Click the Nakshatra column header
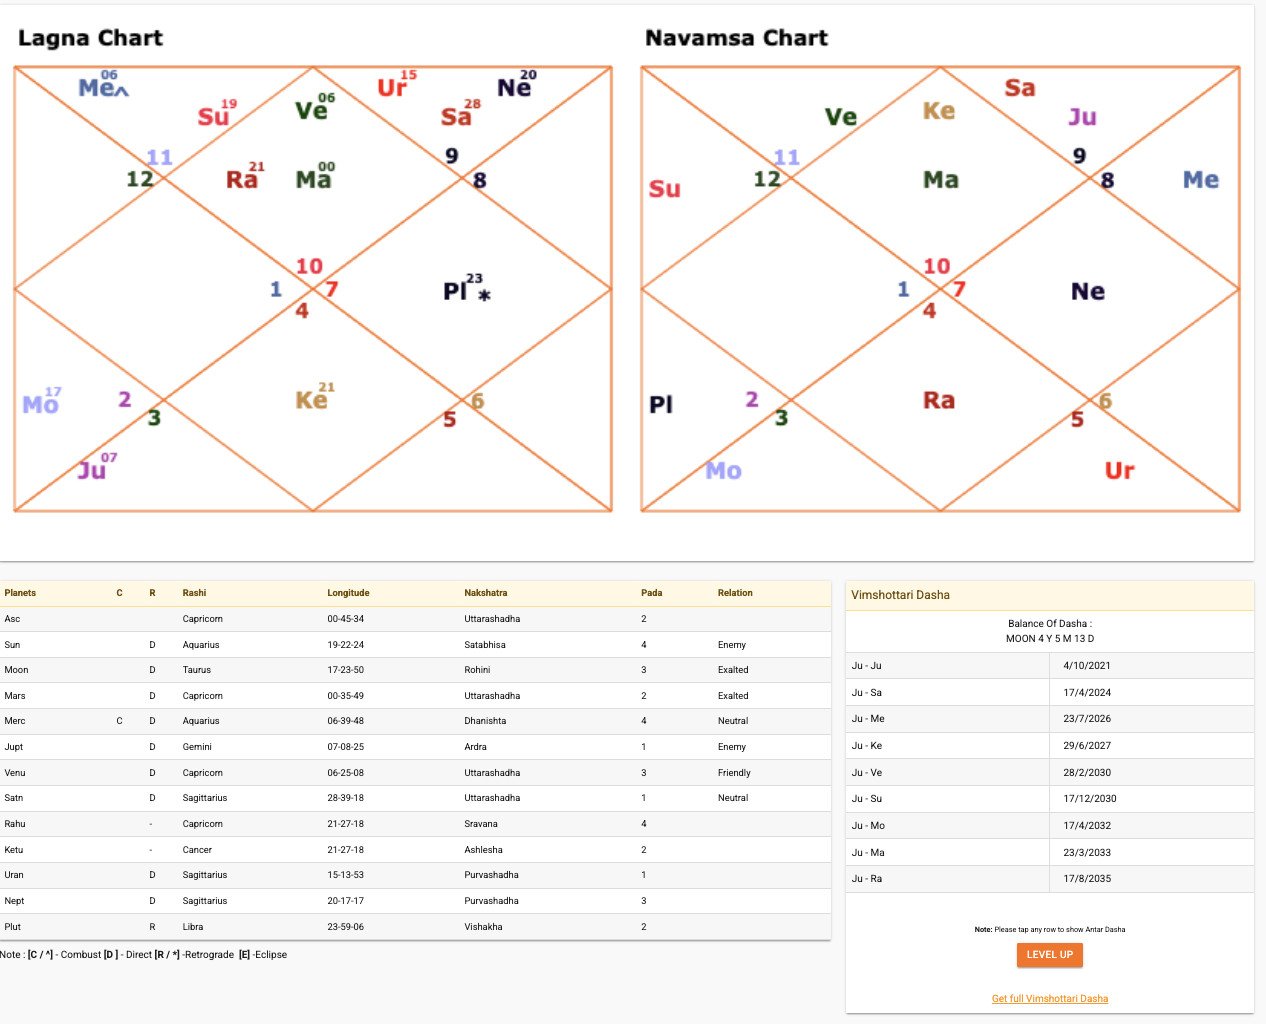Screen dimensions: 1266x1024 (485, 593)
